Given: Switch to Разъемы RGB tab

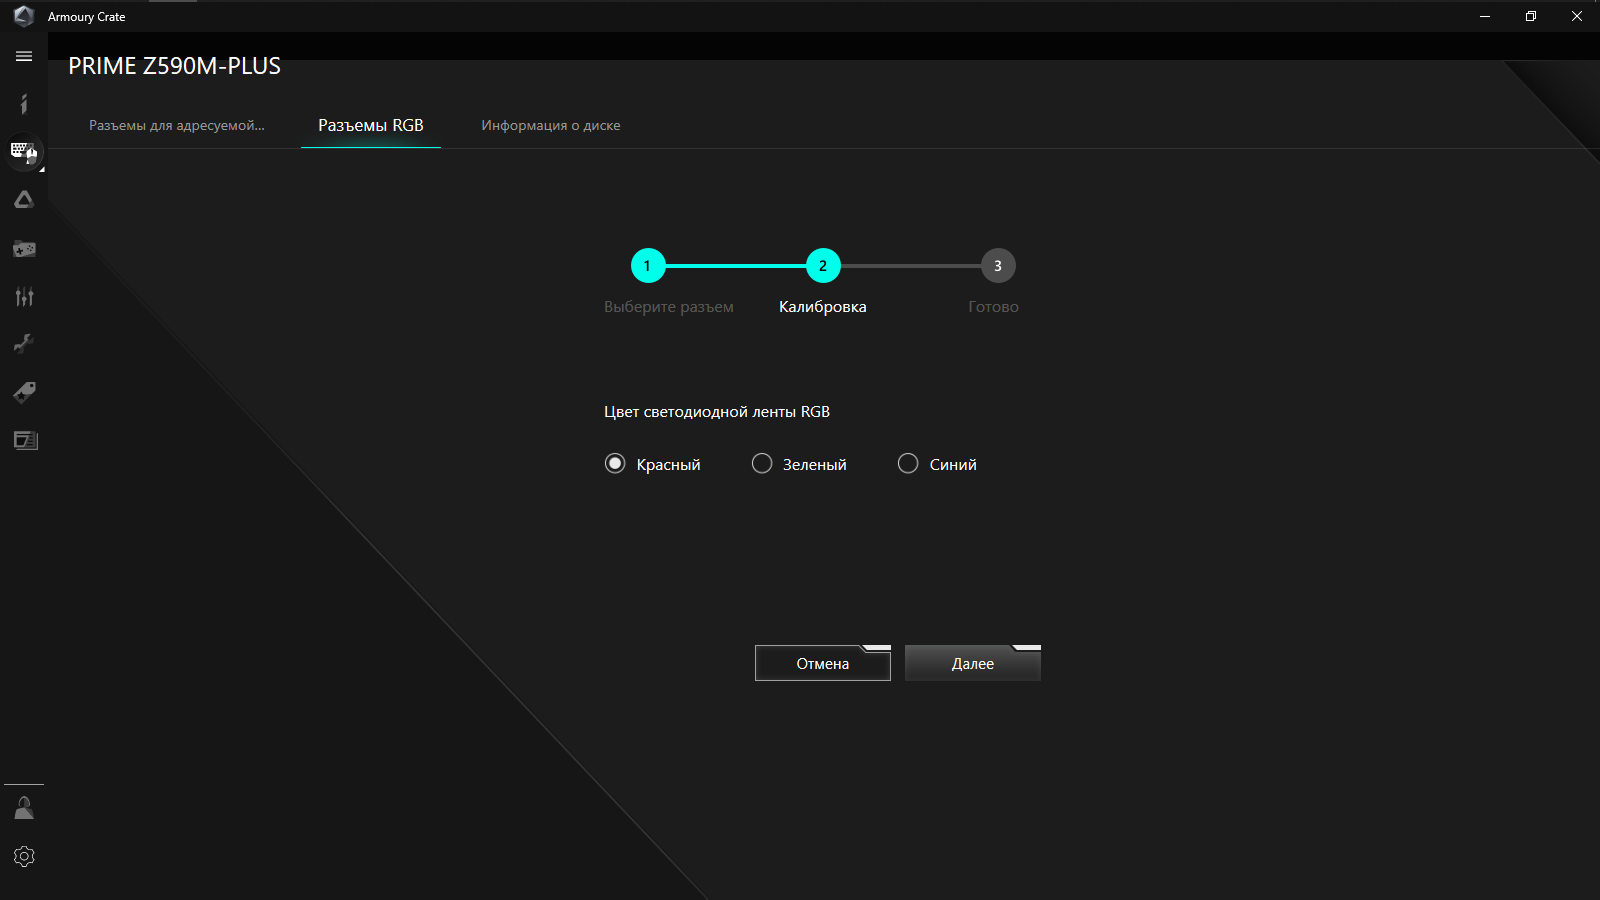Looking at the screenshot, I should [371, 125].
